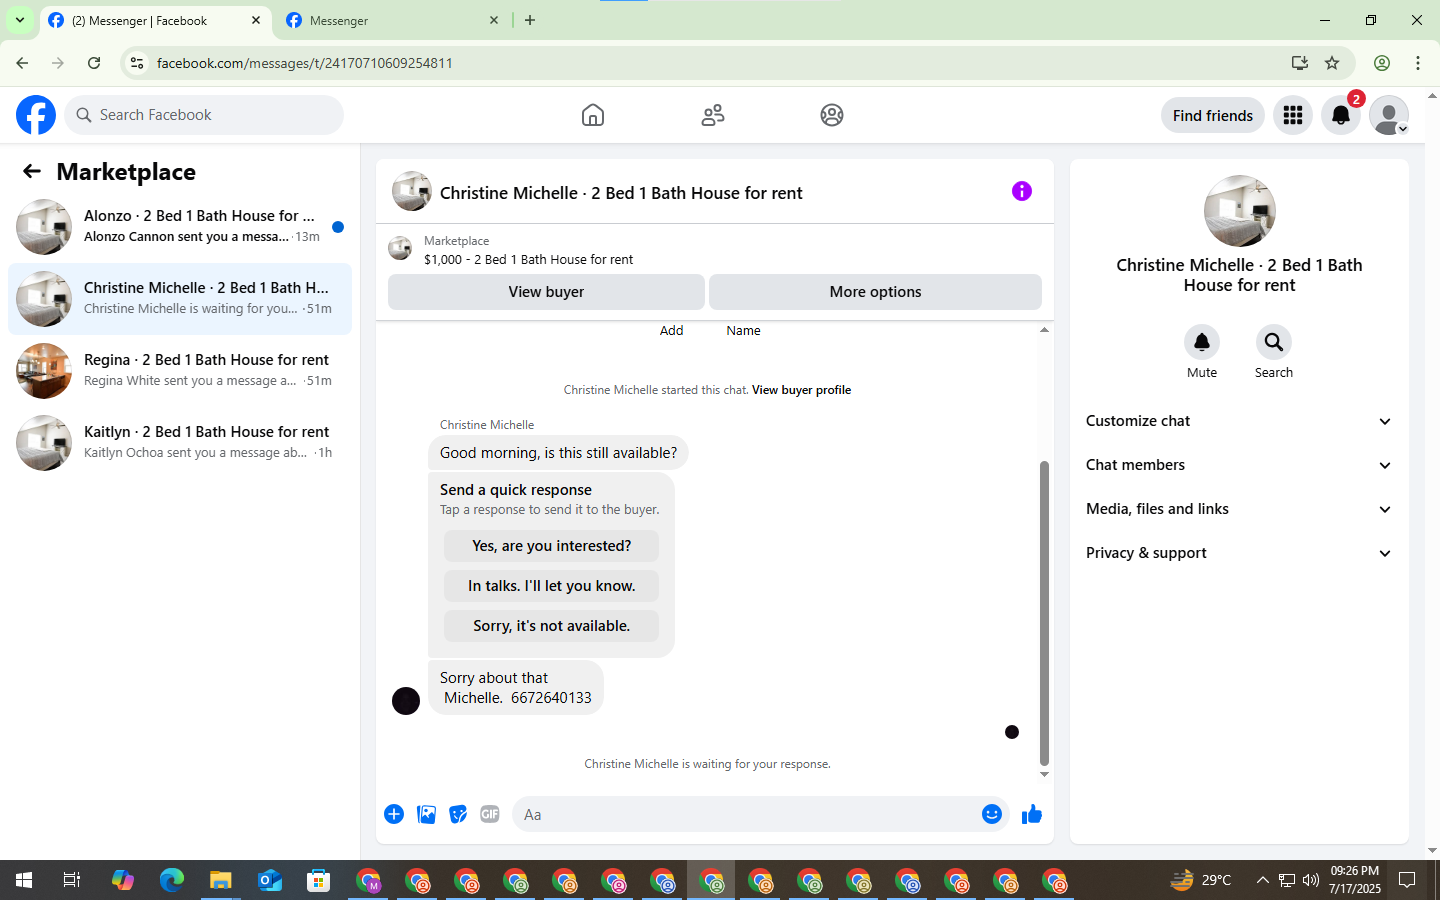Image resolution: width=1440 pixels, height=900 pixels.
Task: Open the notifications bell
Action: pos(1341,115)
